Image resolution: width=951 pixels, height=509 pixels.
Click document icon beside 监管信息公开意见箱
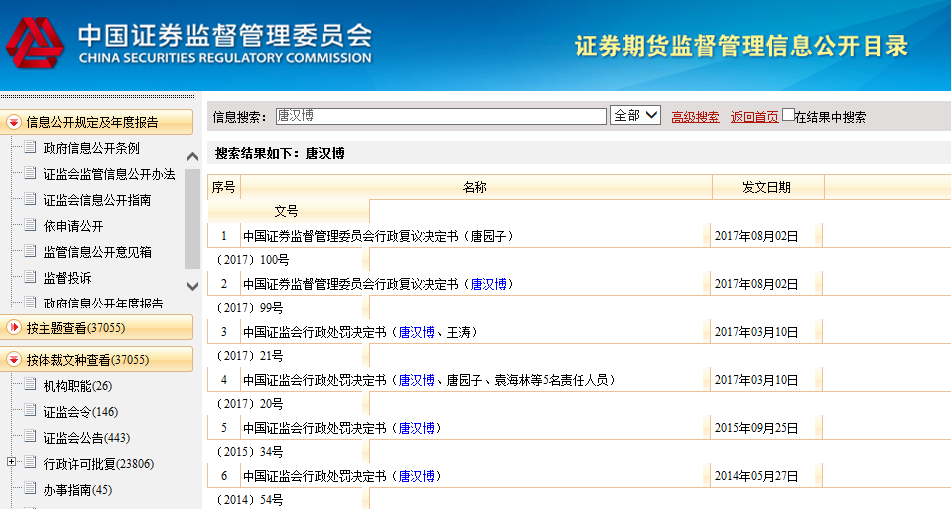(x=30, y=251)
